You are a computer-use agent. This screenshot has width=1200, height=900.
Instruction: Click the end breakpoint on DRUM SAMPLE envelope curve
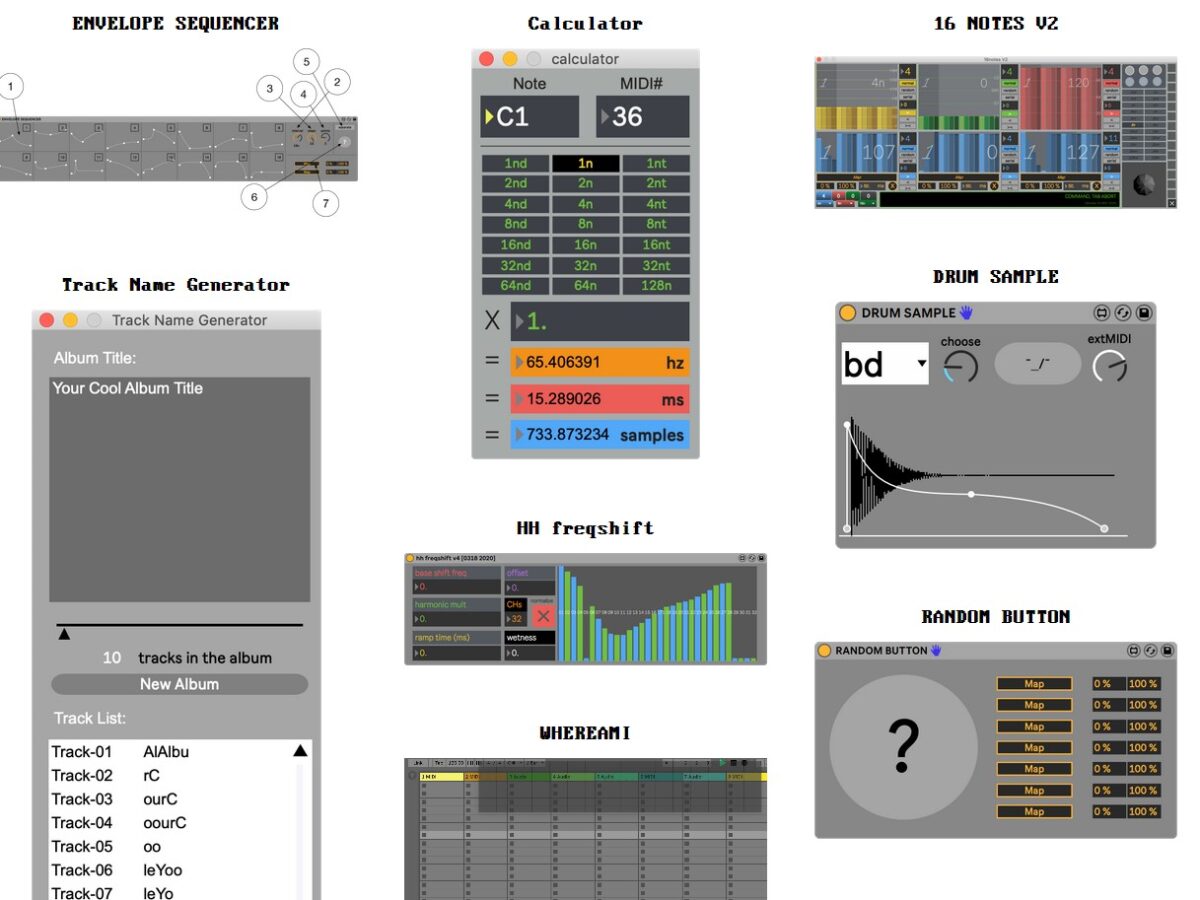(1104, 528)
